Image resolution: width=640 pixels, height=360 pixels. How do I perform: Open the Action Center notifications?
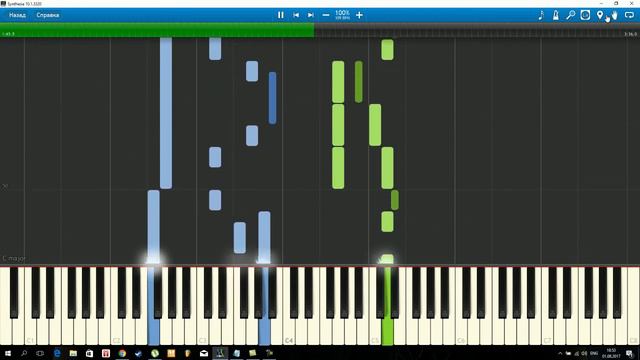(x=629, y=353)
